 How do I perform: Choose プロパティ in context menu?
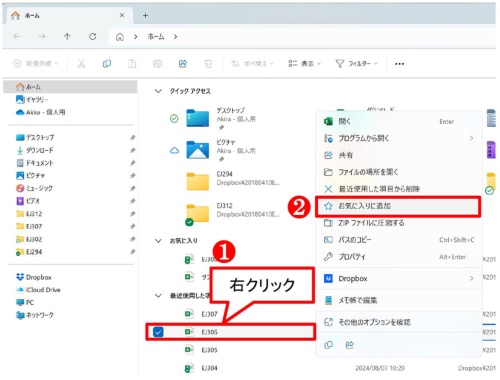point(399,257)
